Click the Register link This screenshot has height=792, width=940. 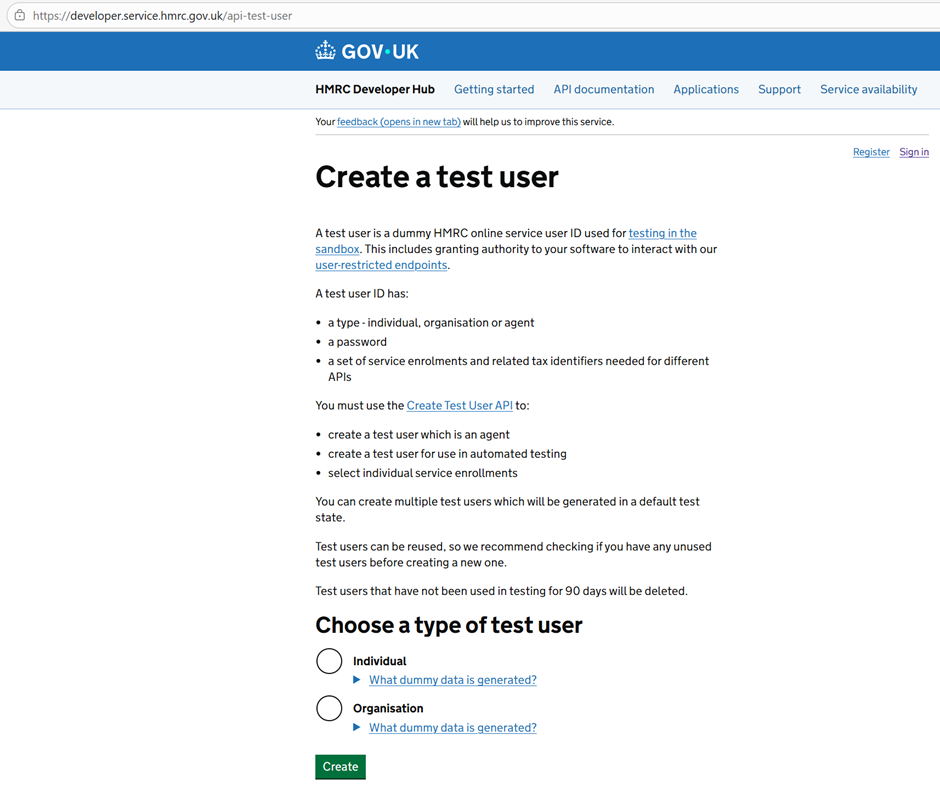871,152
